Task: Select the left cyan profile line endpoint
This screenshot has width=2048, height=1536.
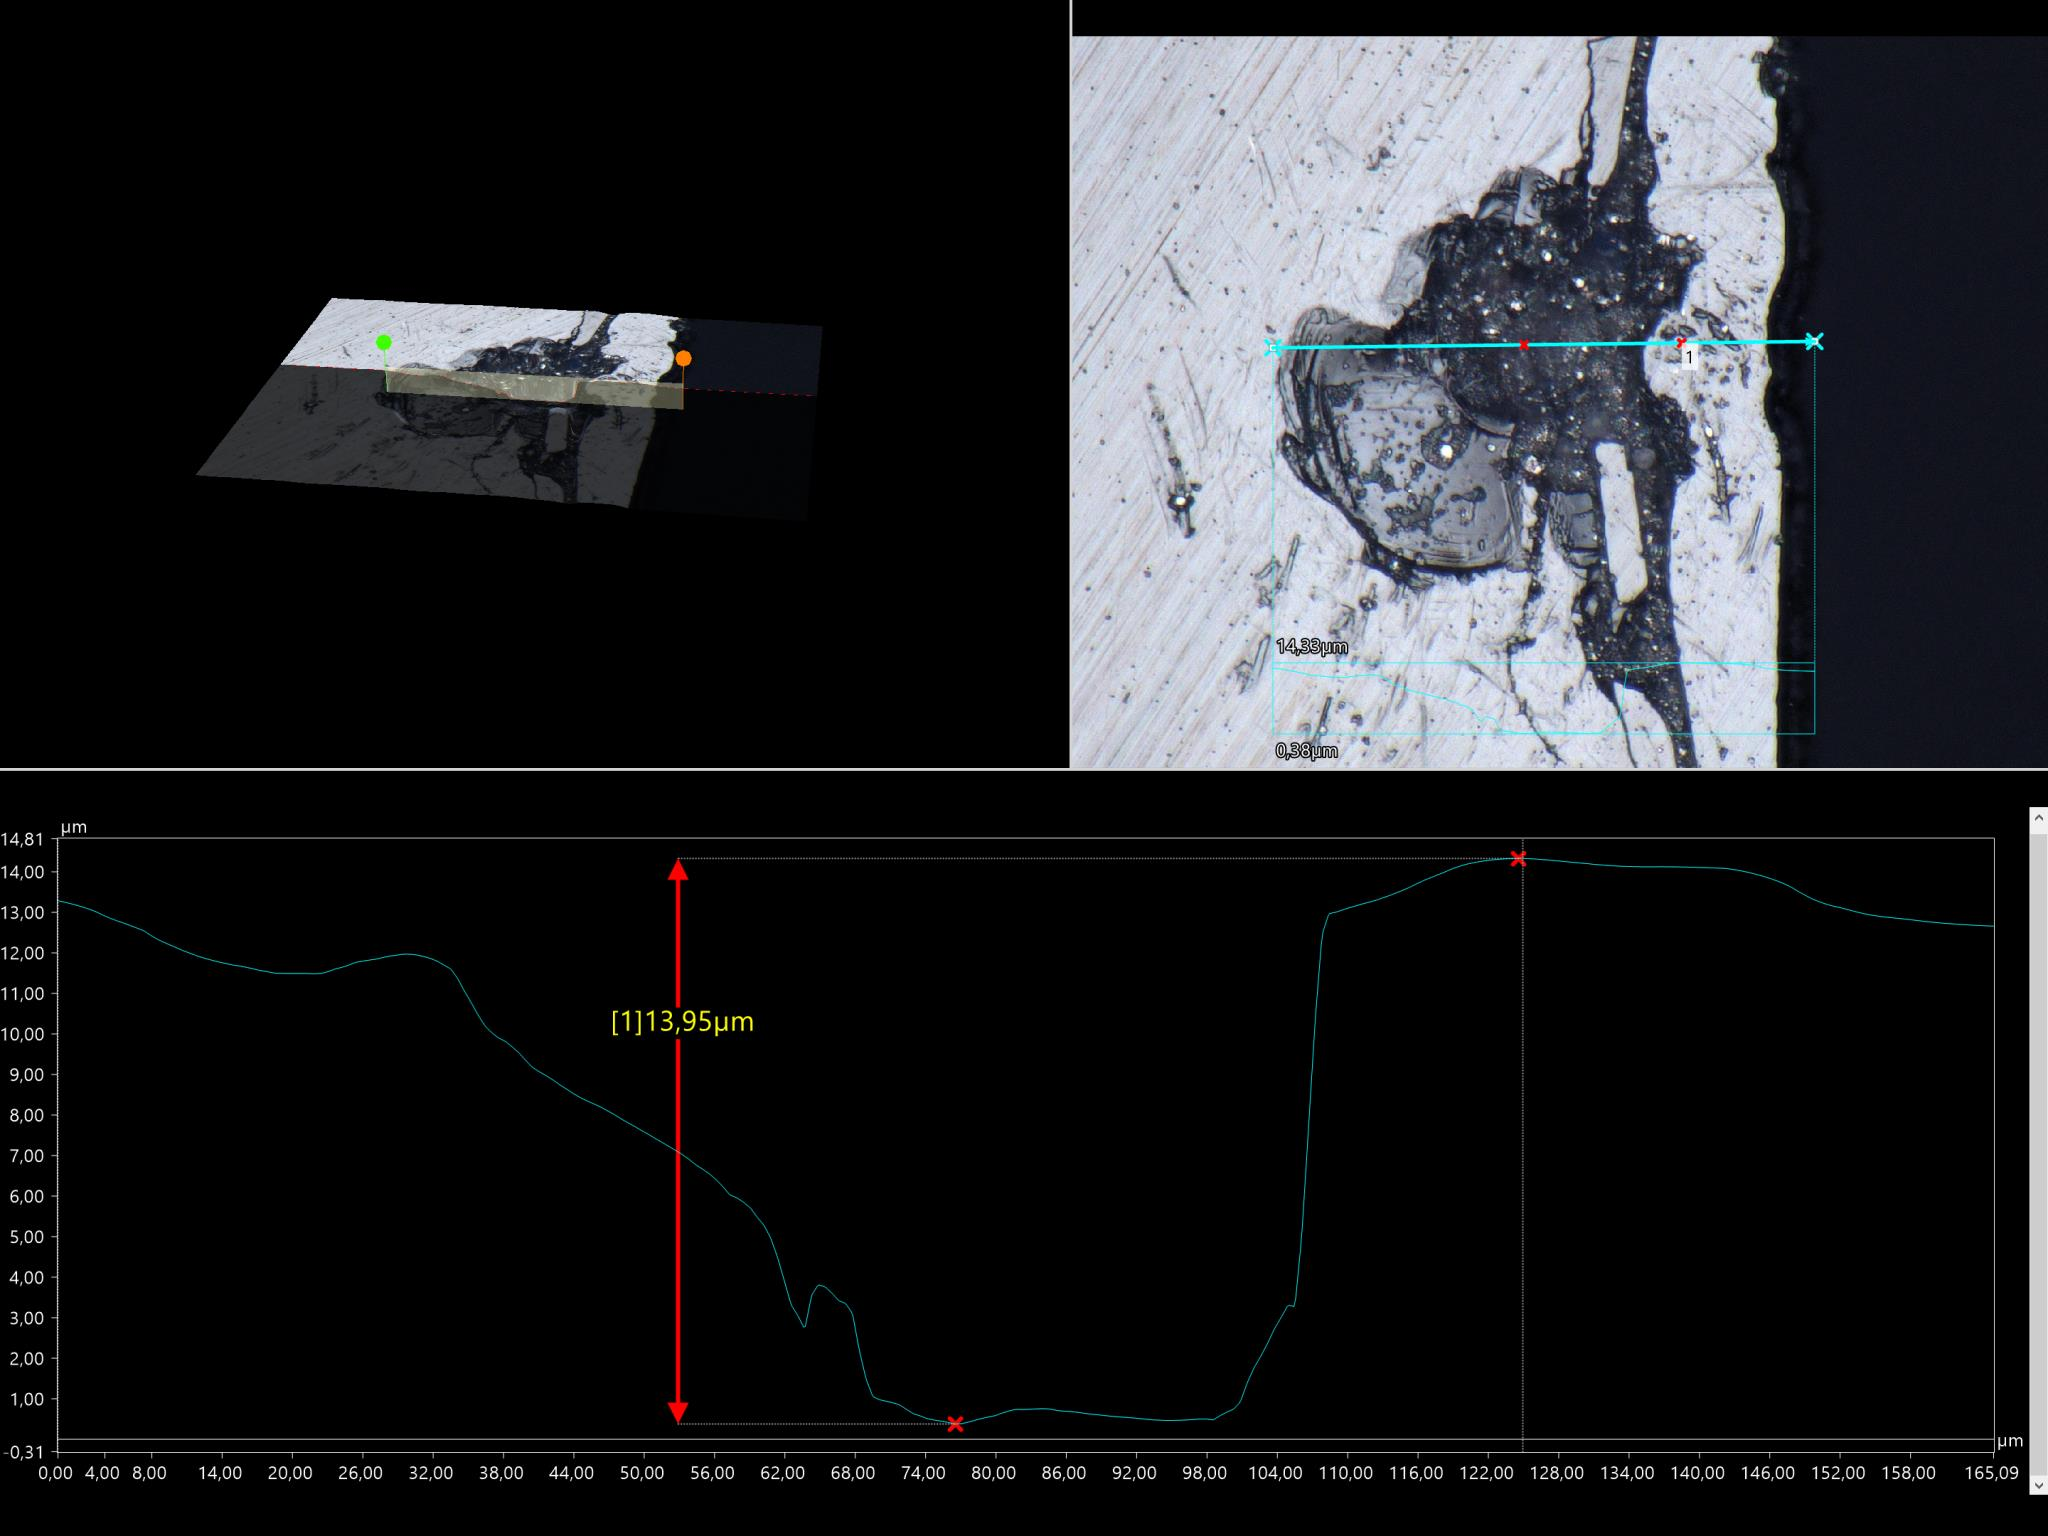Action: click(x=1273, y=348)
